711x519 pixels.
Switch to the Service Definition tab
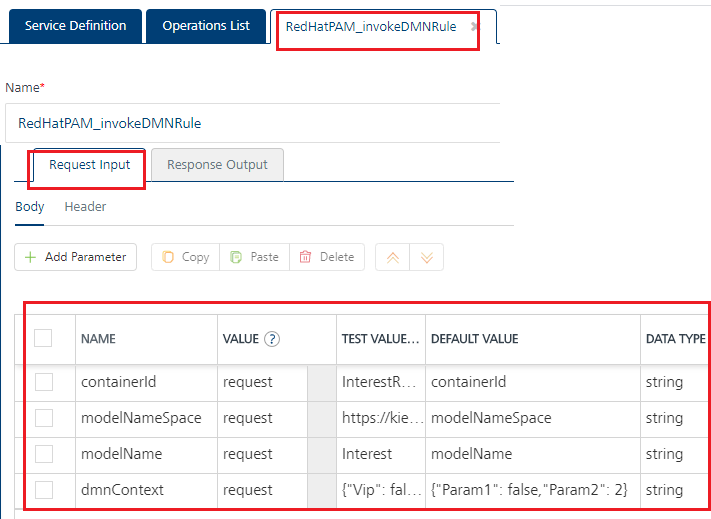tap(75, 26)
